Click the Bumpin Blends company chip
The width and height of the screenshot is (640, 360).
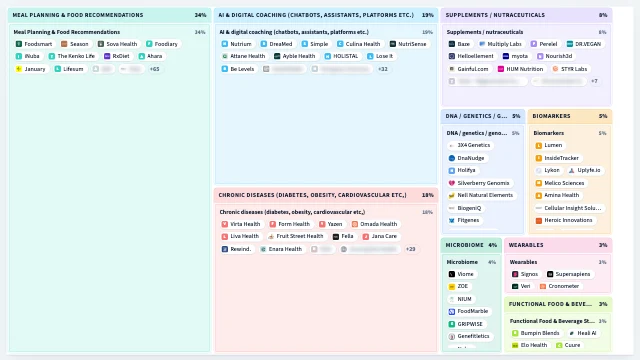tap(536, 333)
